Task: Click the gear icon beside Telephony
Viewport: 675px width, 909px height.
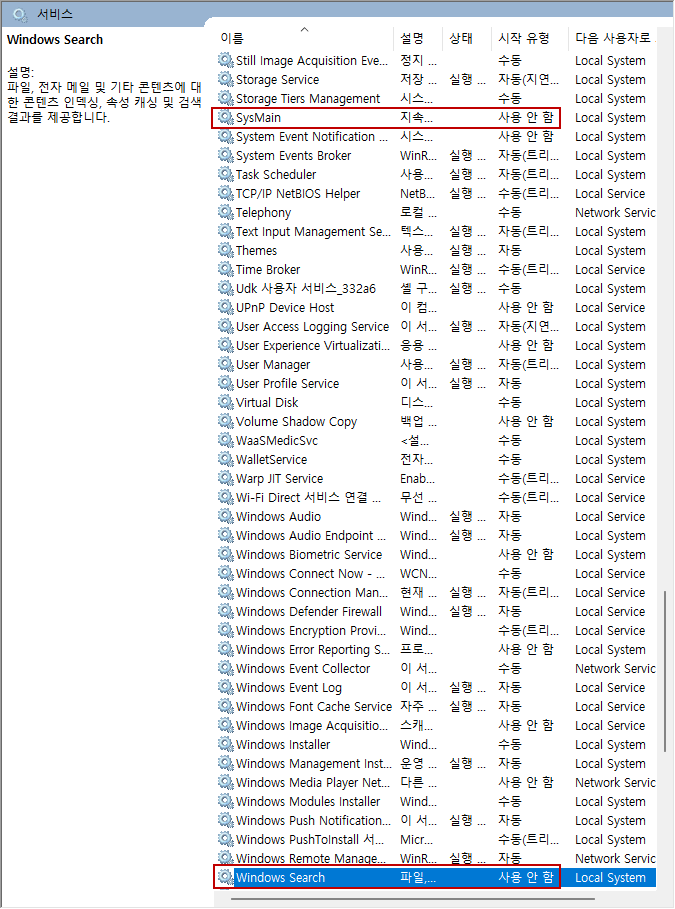Action: click(226, 212)
